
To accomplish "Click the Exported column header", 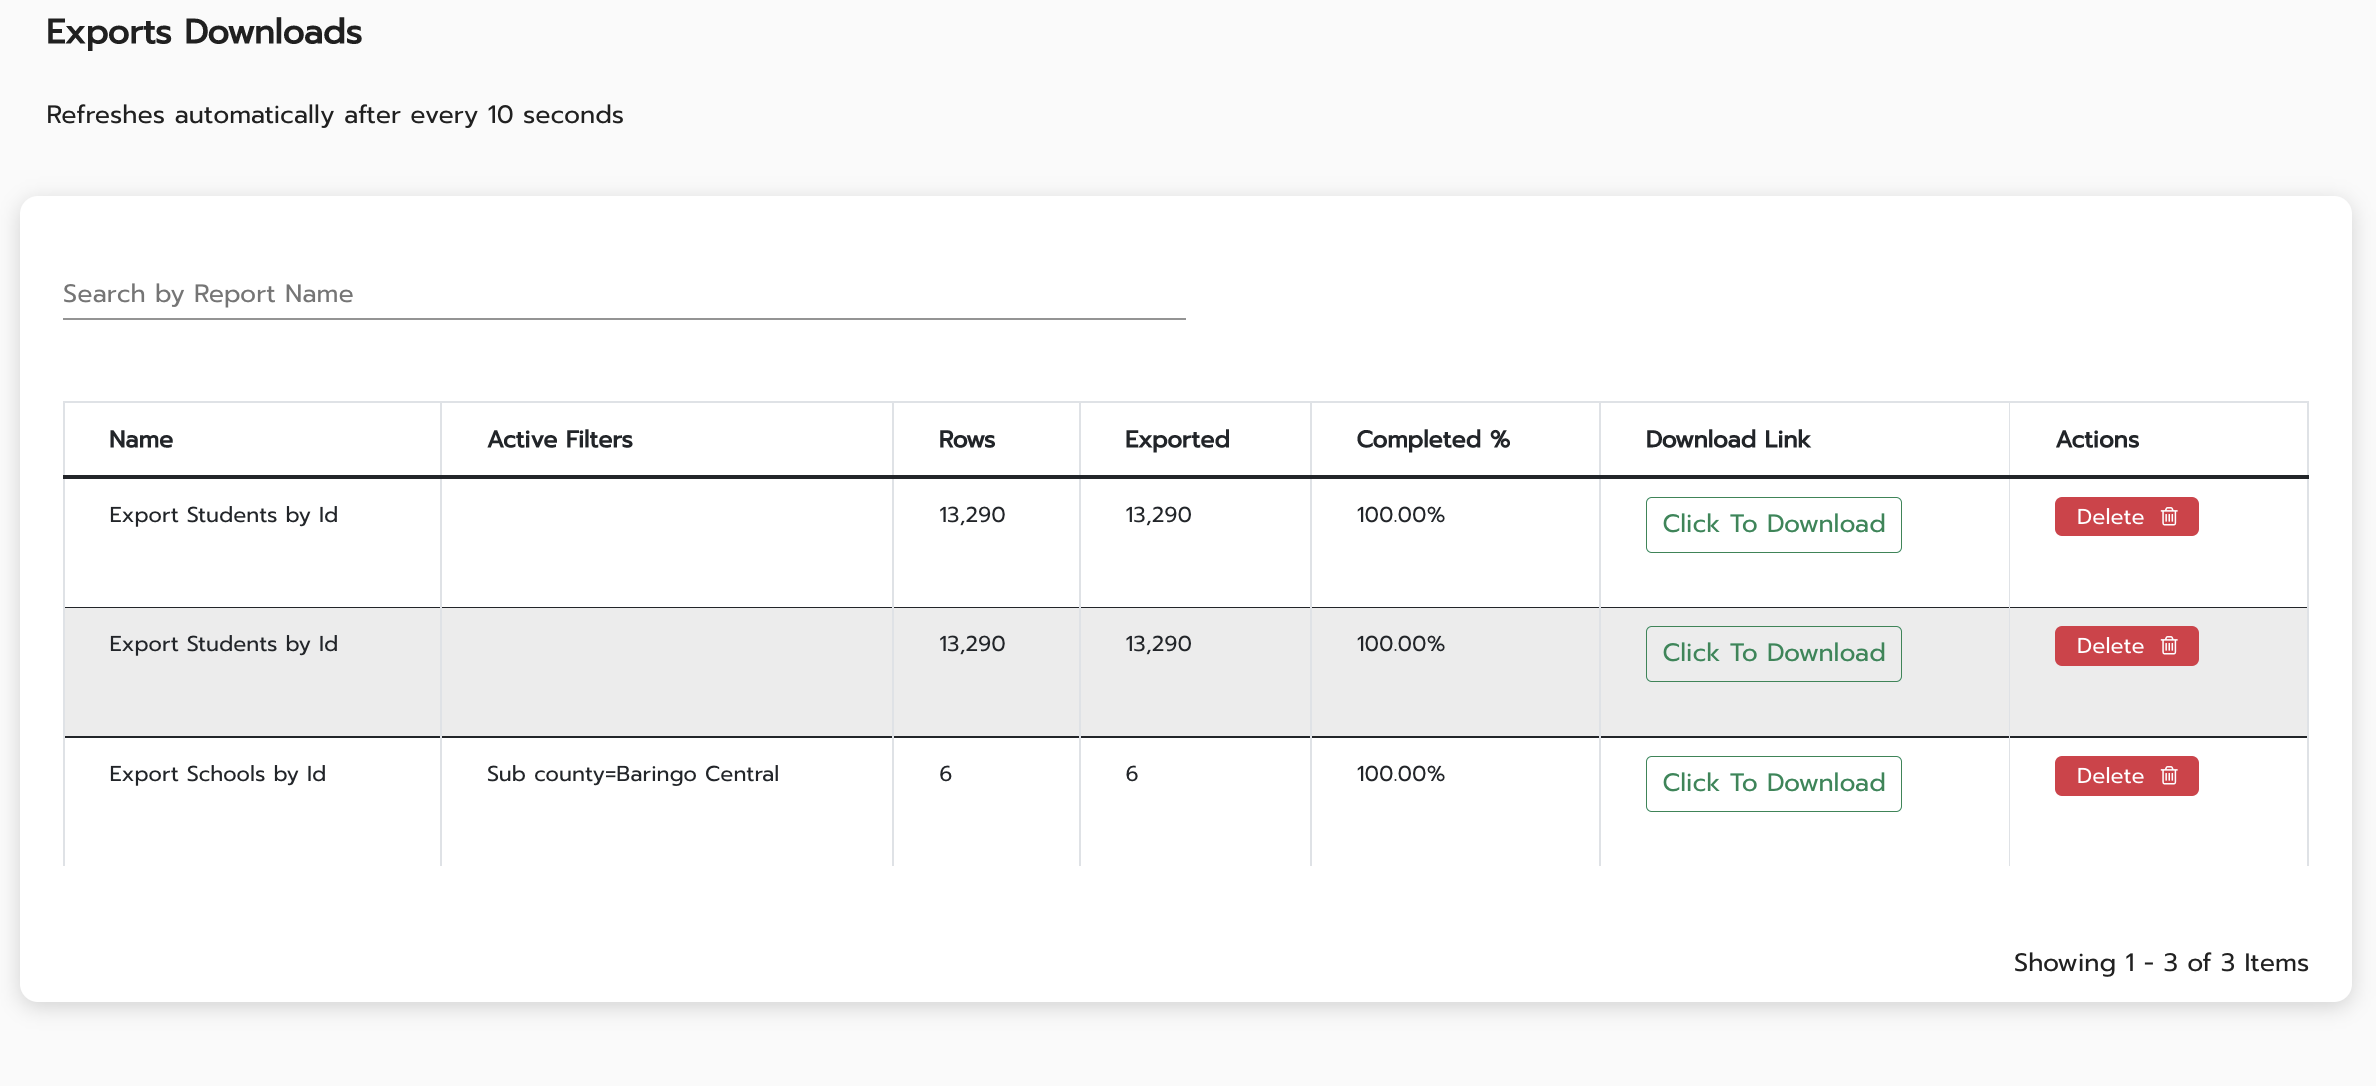I will tap(1177, 440).
